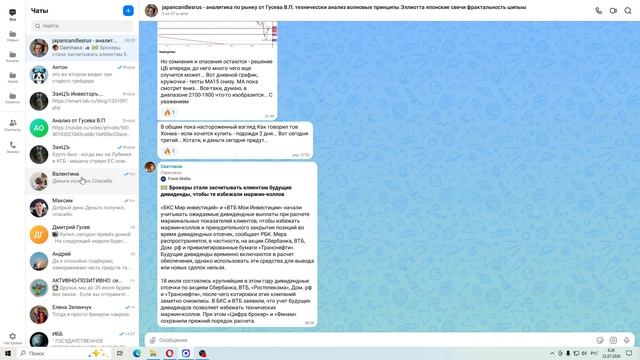This screenshot has width=640, height=360.
Task: Click fire reaction under Хомма message
Action: (169, 151)
